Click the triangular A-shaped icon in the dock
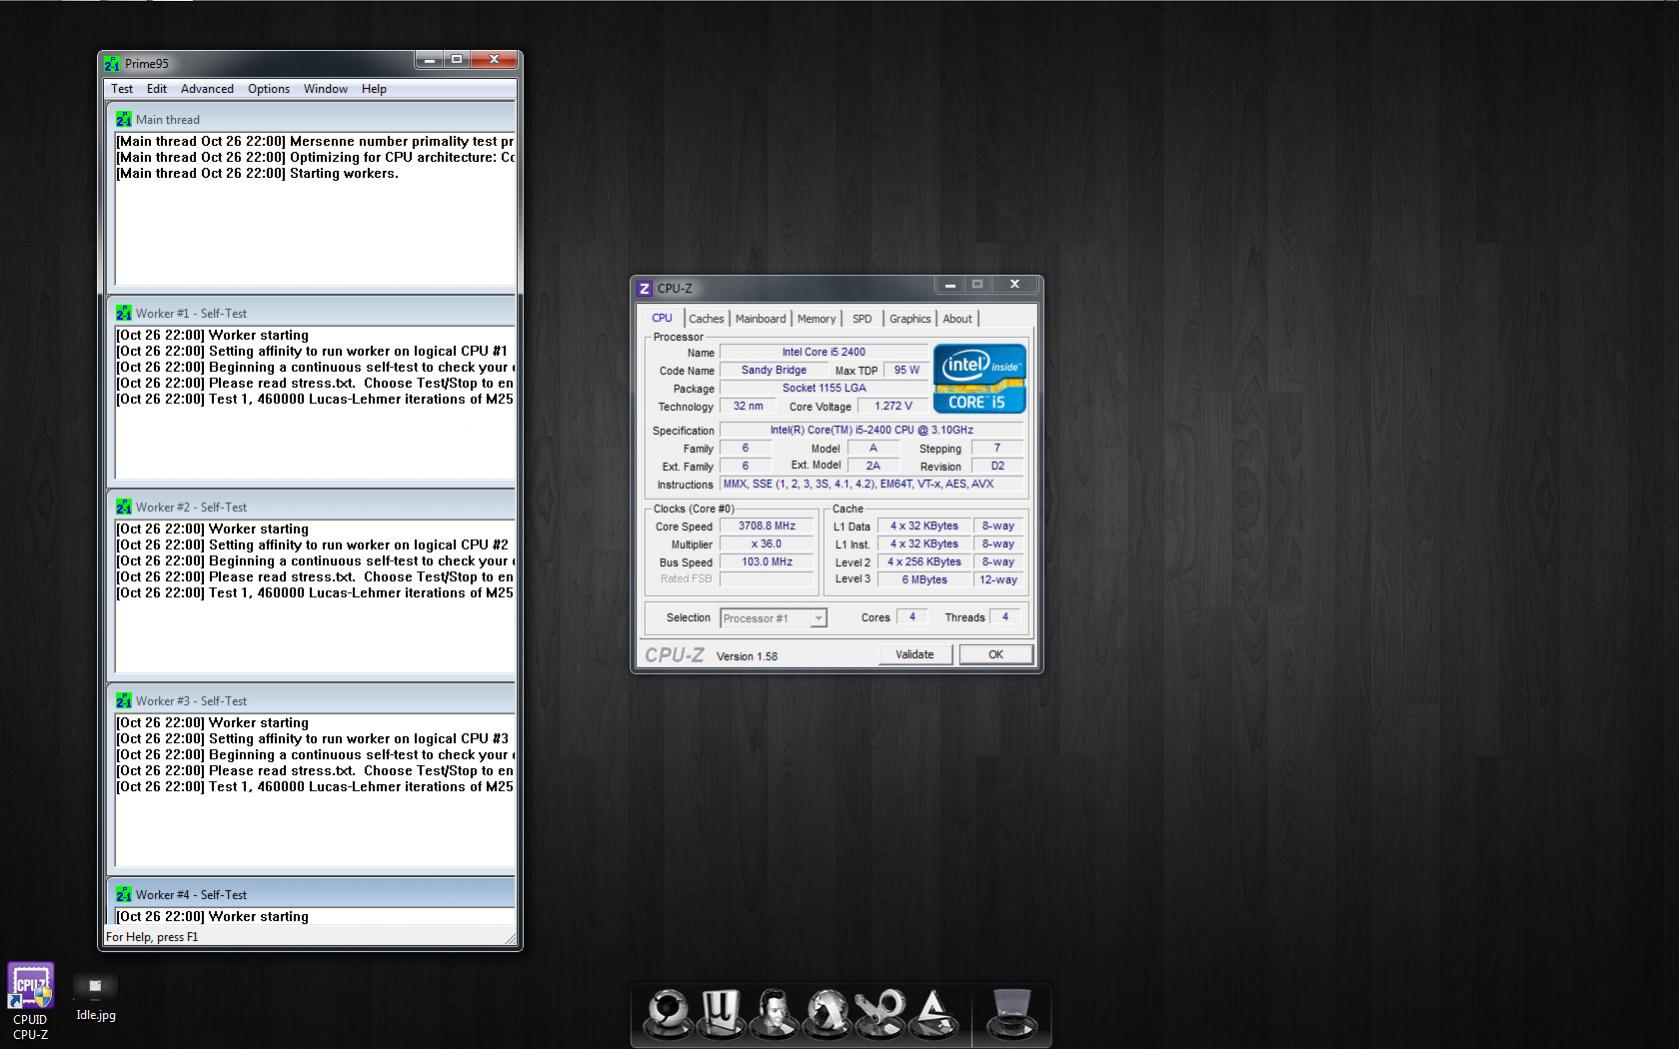The width and height of the screenshot is (1679, 1049). [934, 1013]
